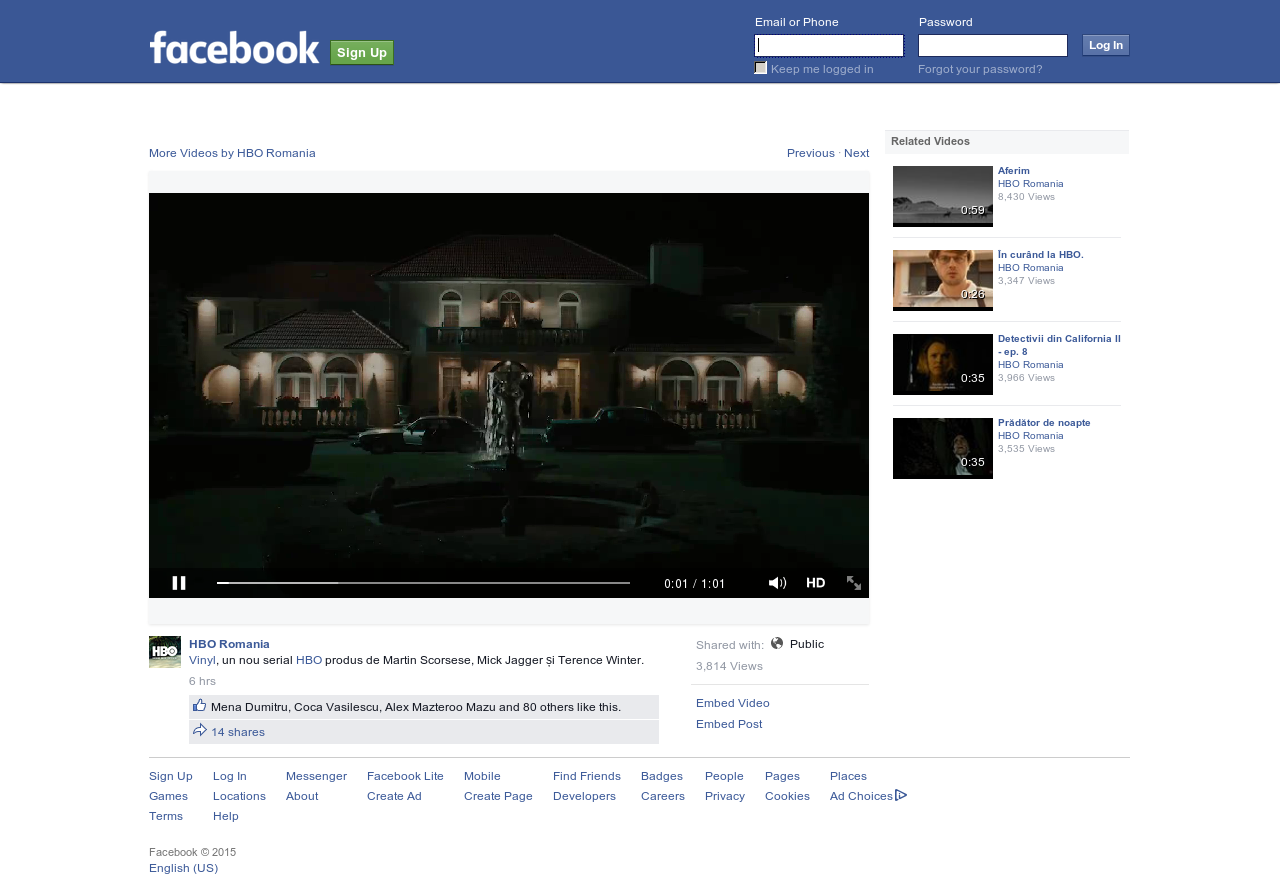Open the Vinyl link in description
The image size is (1280, 884).
click(202, 660)
